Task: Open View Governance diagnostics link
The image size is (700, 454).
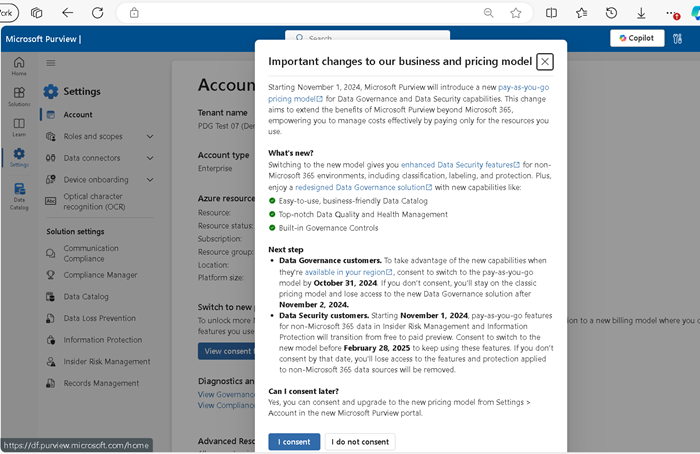Action: [x=226, y=395]
